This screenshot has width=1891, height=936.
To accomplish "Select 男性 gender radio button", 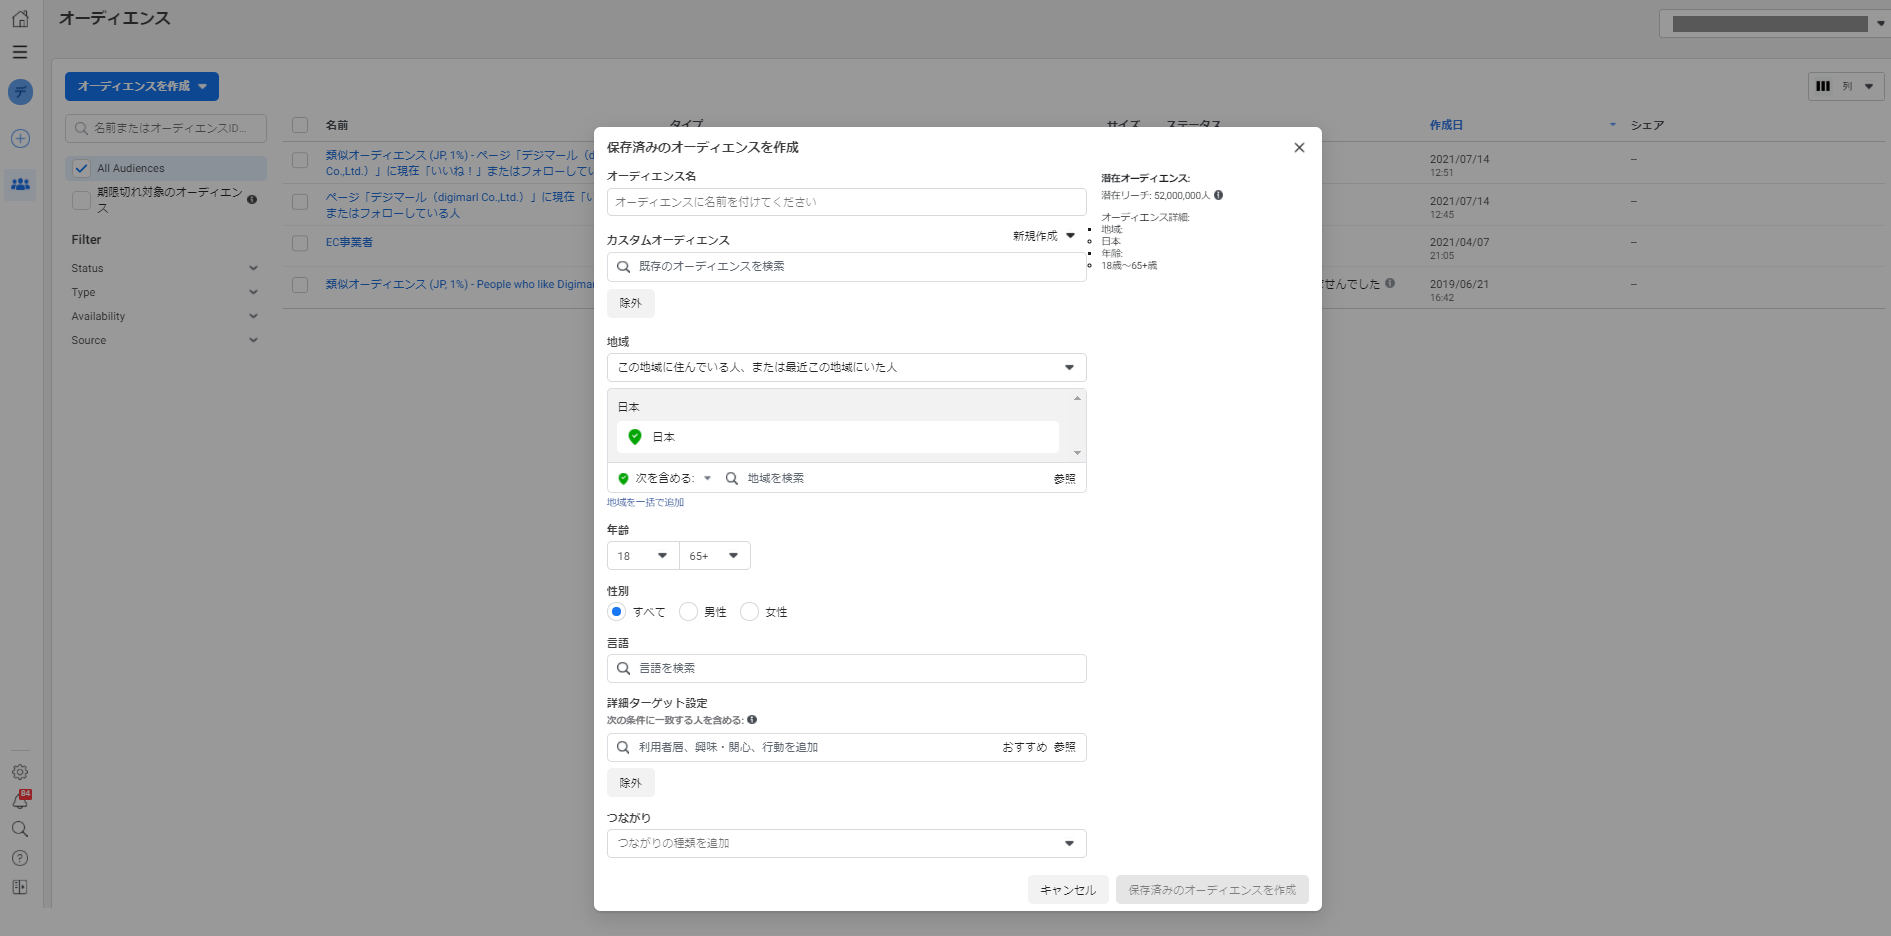I will (x=688, y=612).
